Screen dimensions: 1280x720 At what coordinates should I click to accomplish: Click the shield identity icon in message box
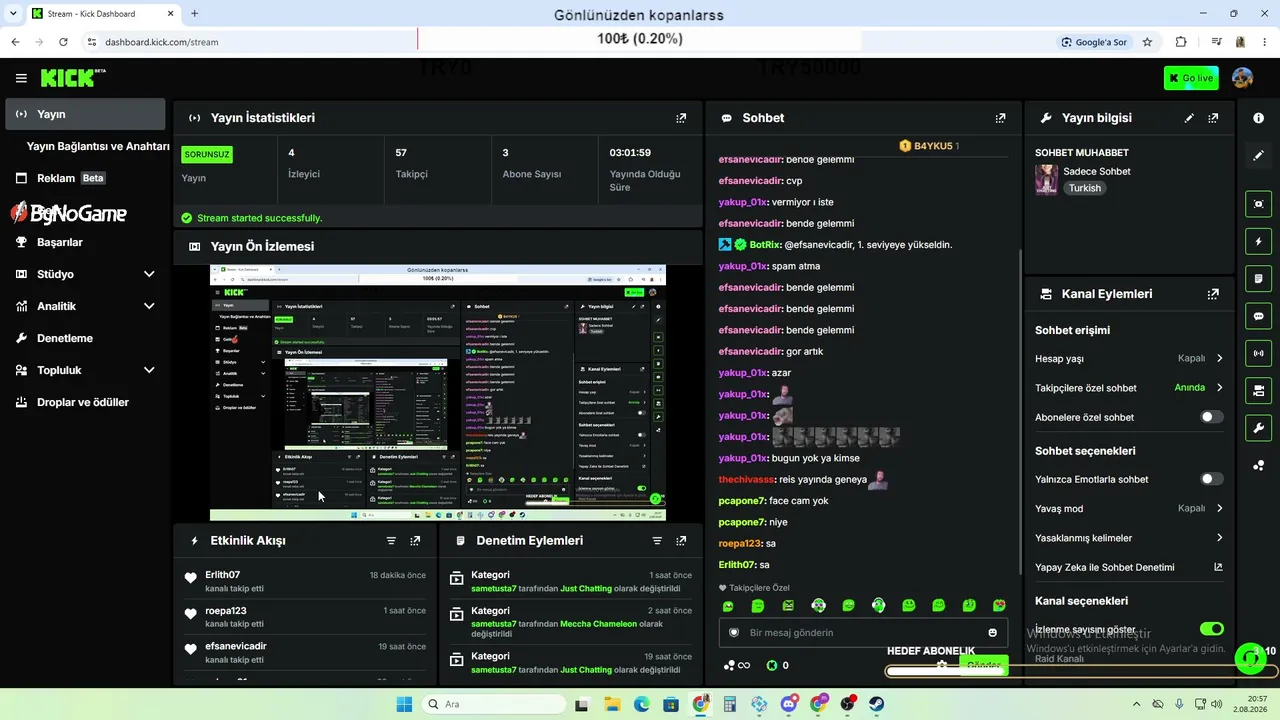click(734, 633)
